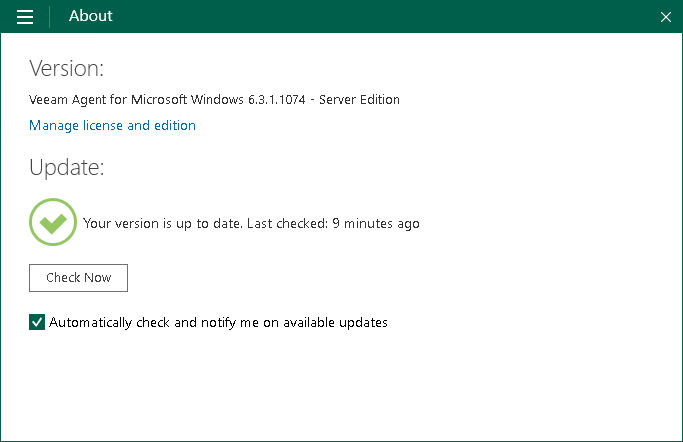The width and height of the screenshot is (683, 442).
Task: Click the green up-to-date checkmark icon
Action: [53, 222]
